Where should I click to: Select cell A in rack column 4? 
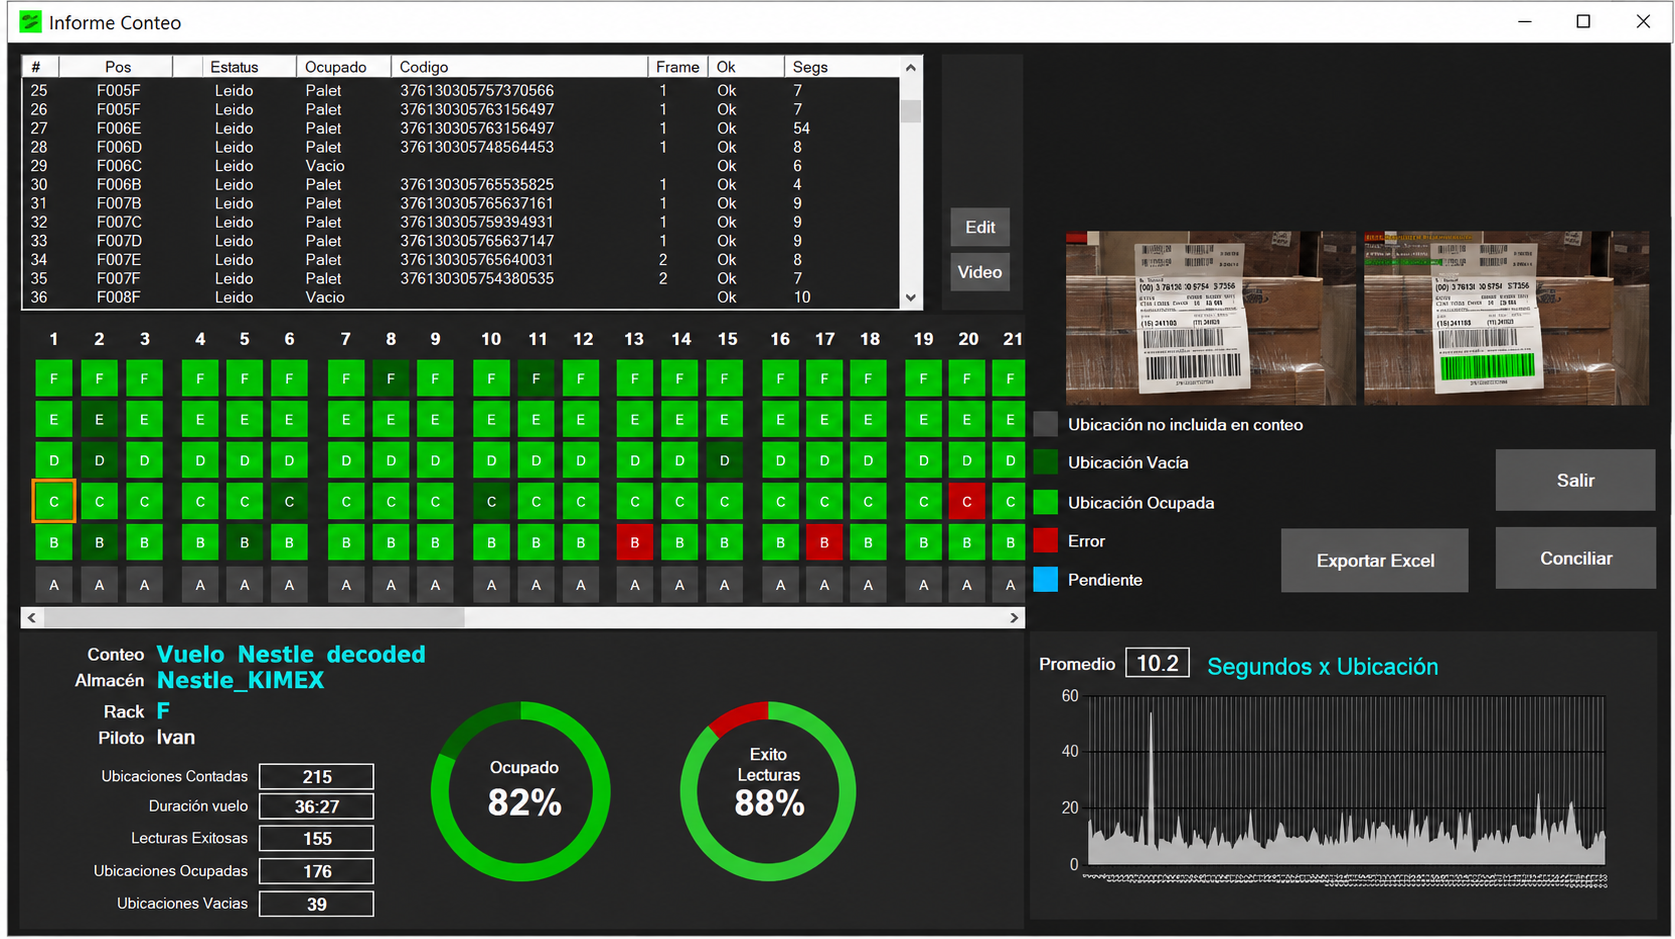200,585
